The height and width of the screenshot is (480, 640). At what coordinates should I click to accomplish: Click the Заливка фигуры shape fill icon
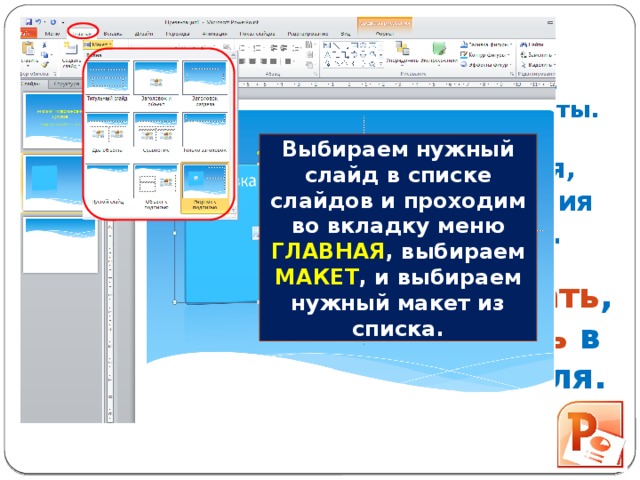point(464,44)
